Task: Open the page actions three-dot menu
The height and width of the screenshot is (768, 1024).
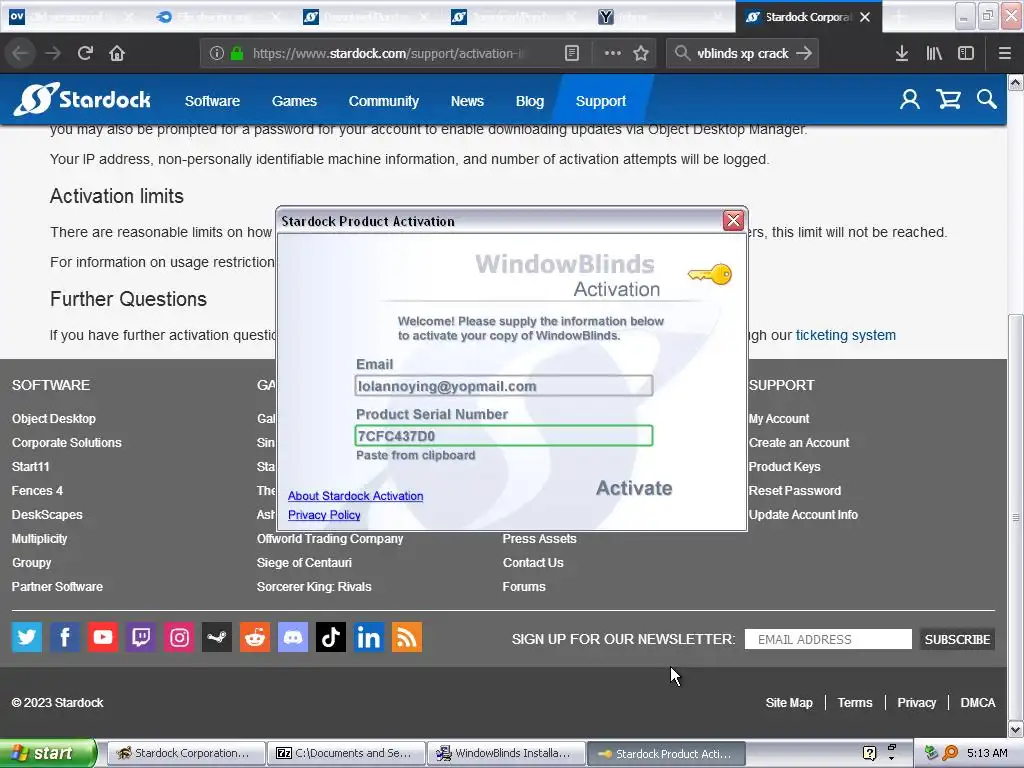Action: tap(613, 53)
